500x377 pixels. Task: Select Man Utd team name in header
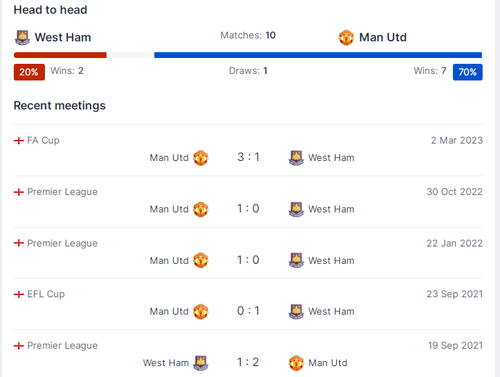tap(383, 37)
